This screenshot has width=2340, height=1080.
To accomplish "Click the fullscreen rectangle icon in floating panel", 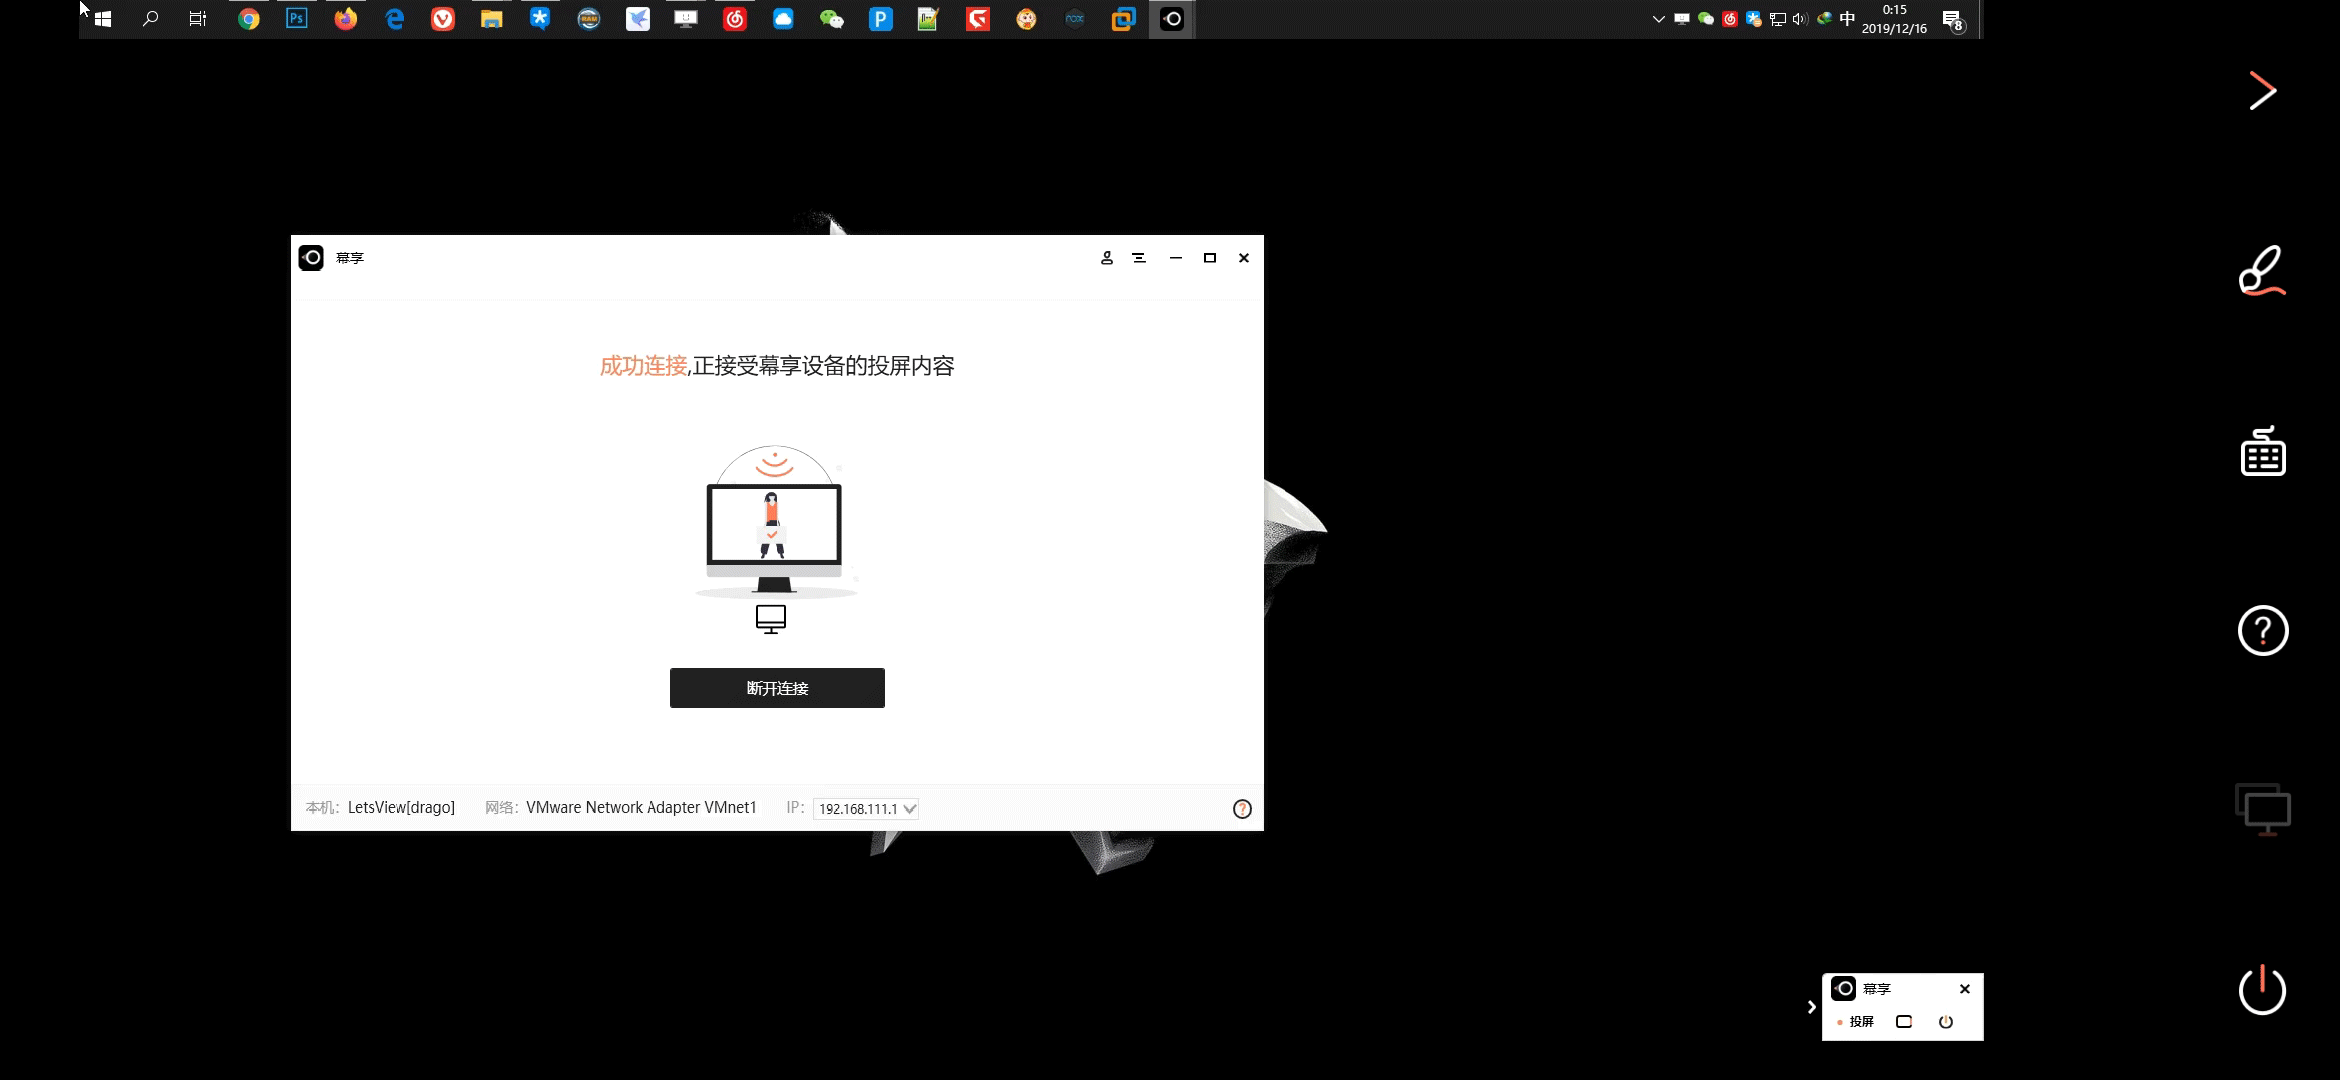I will (x=1904, y=1022).
